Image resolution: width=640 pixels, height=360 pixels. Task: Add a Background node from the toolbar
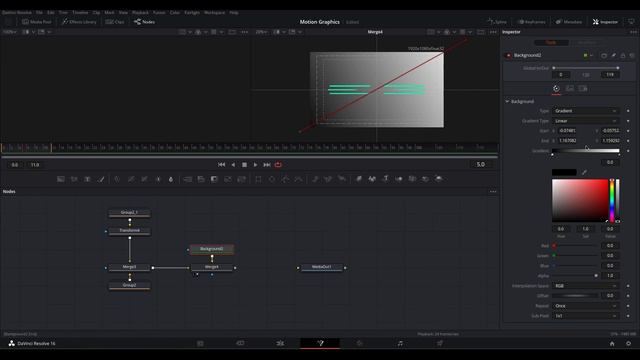[x=61, y=179]
